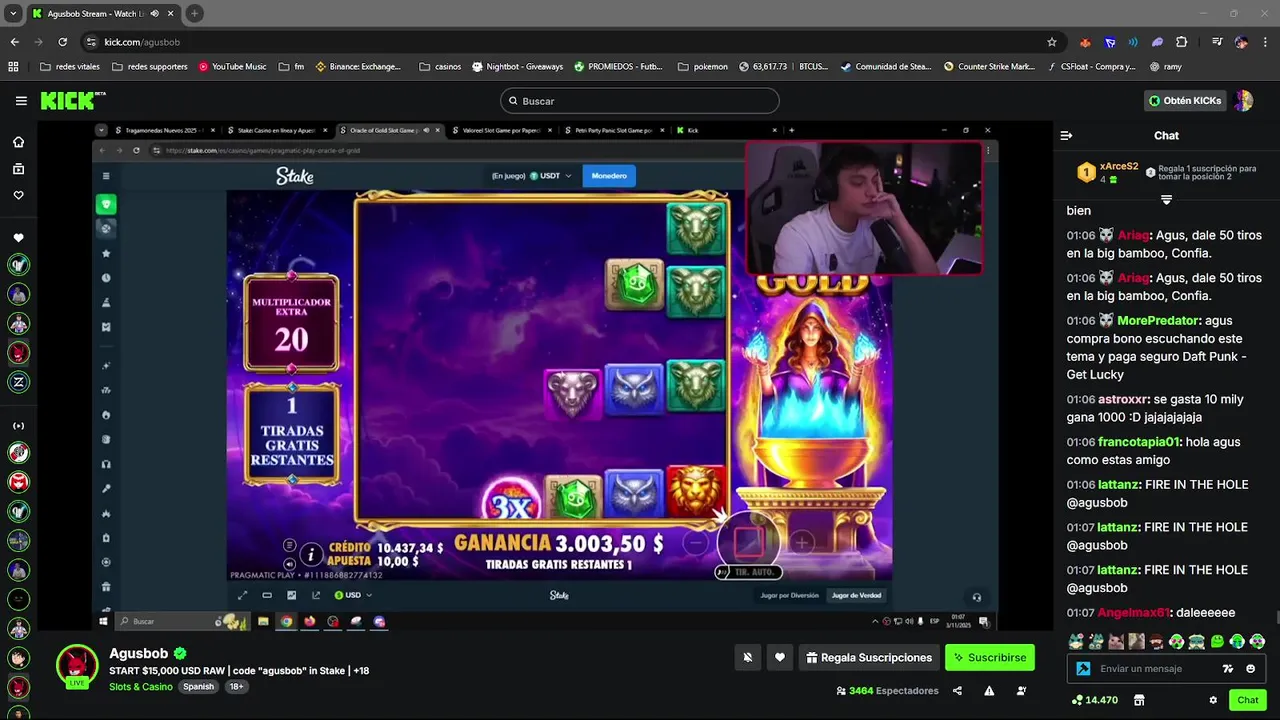Open USD display currency dropdown below game

[354, 595]
